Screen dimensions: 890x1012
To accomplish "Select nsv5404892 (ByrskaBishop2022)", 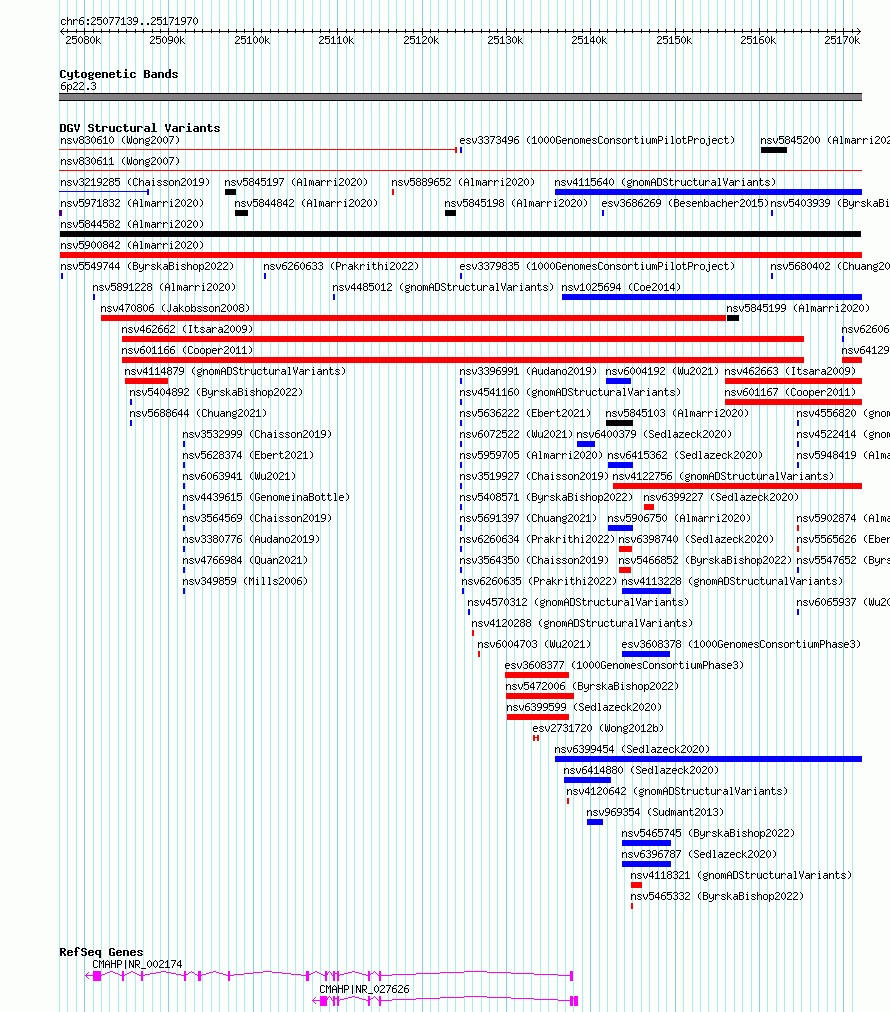I will coord(216,392).
